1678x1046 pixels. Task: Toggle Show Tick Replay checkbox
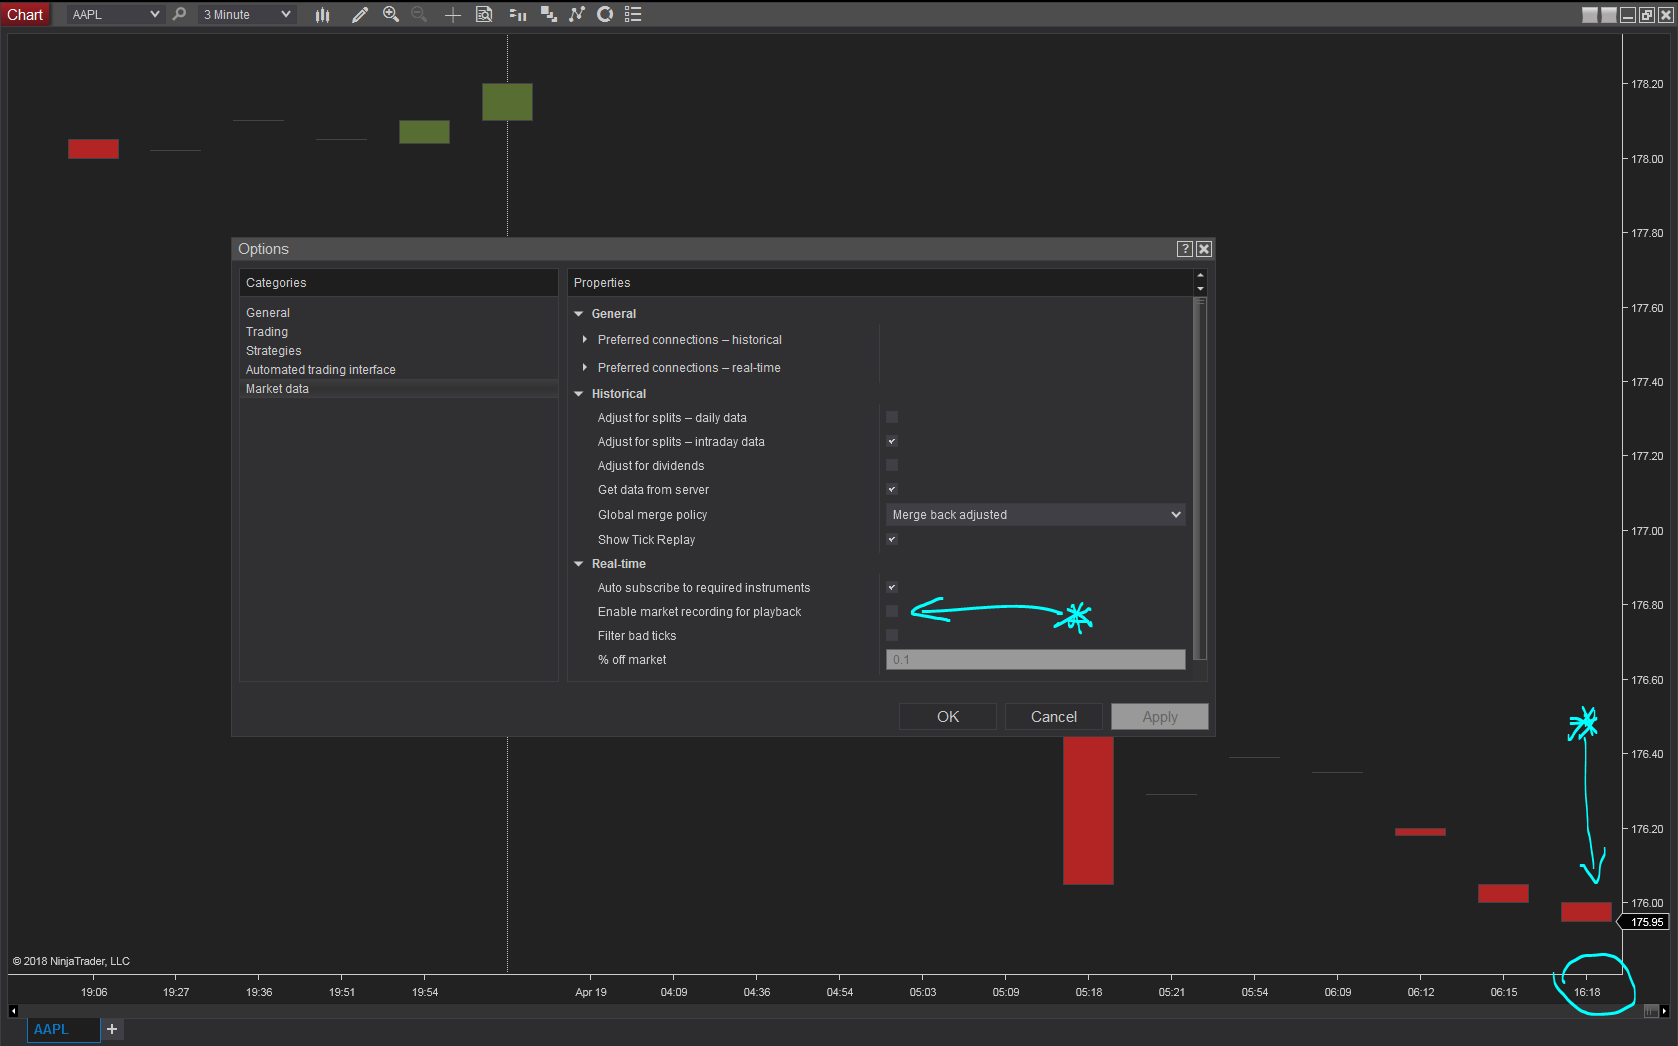(x=892, y=539)
